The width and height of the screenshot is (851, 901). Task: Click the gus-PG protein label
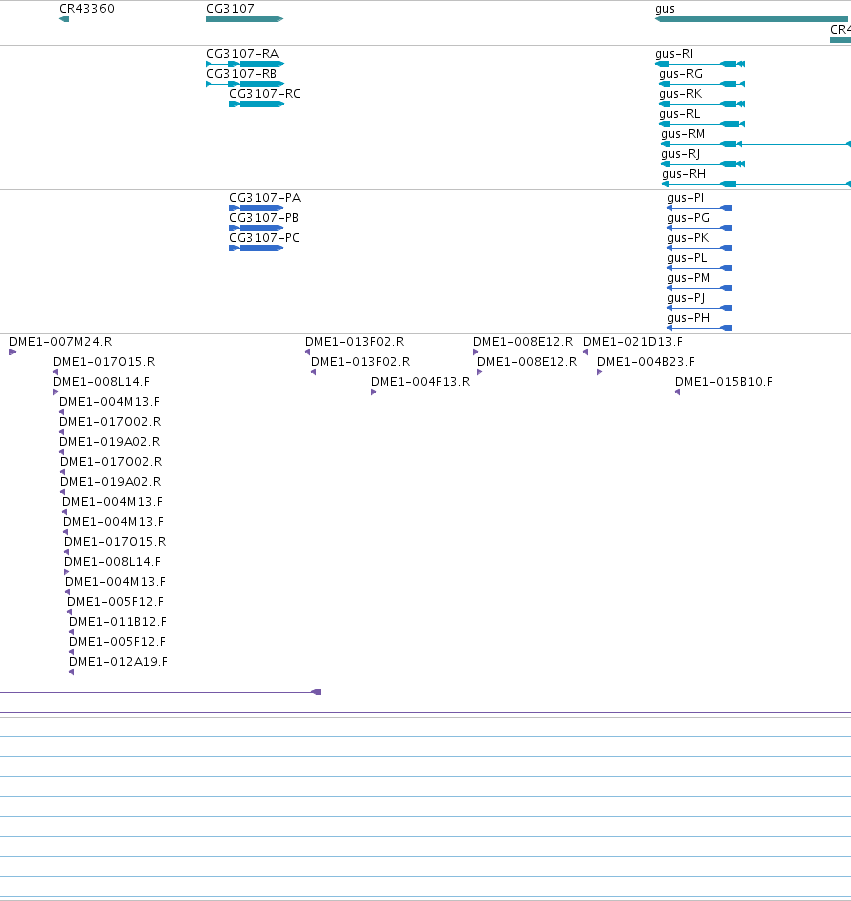point(688,218)
